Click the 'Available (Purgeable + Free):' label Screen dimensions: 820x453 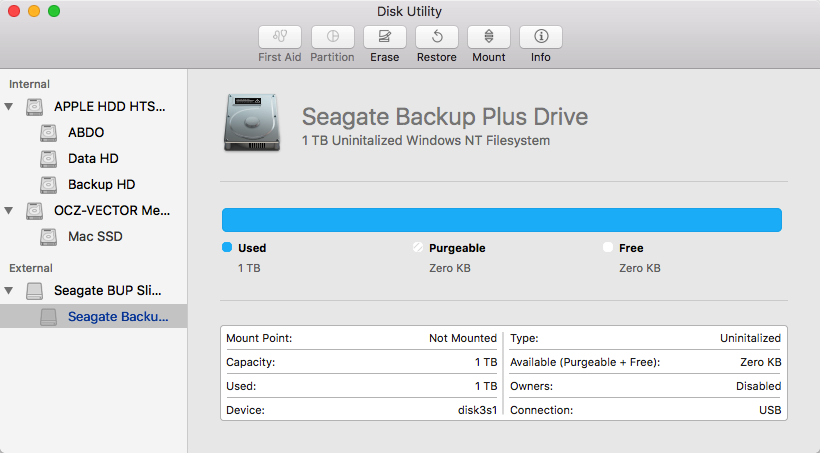coord(585,362)
